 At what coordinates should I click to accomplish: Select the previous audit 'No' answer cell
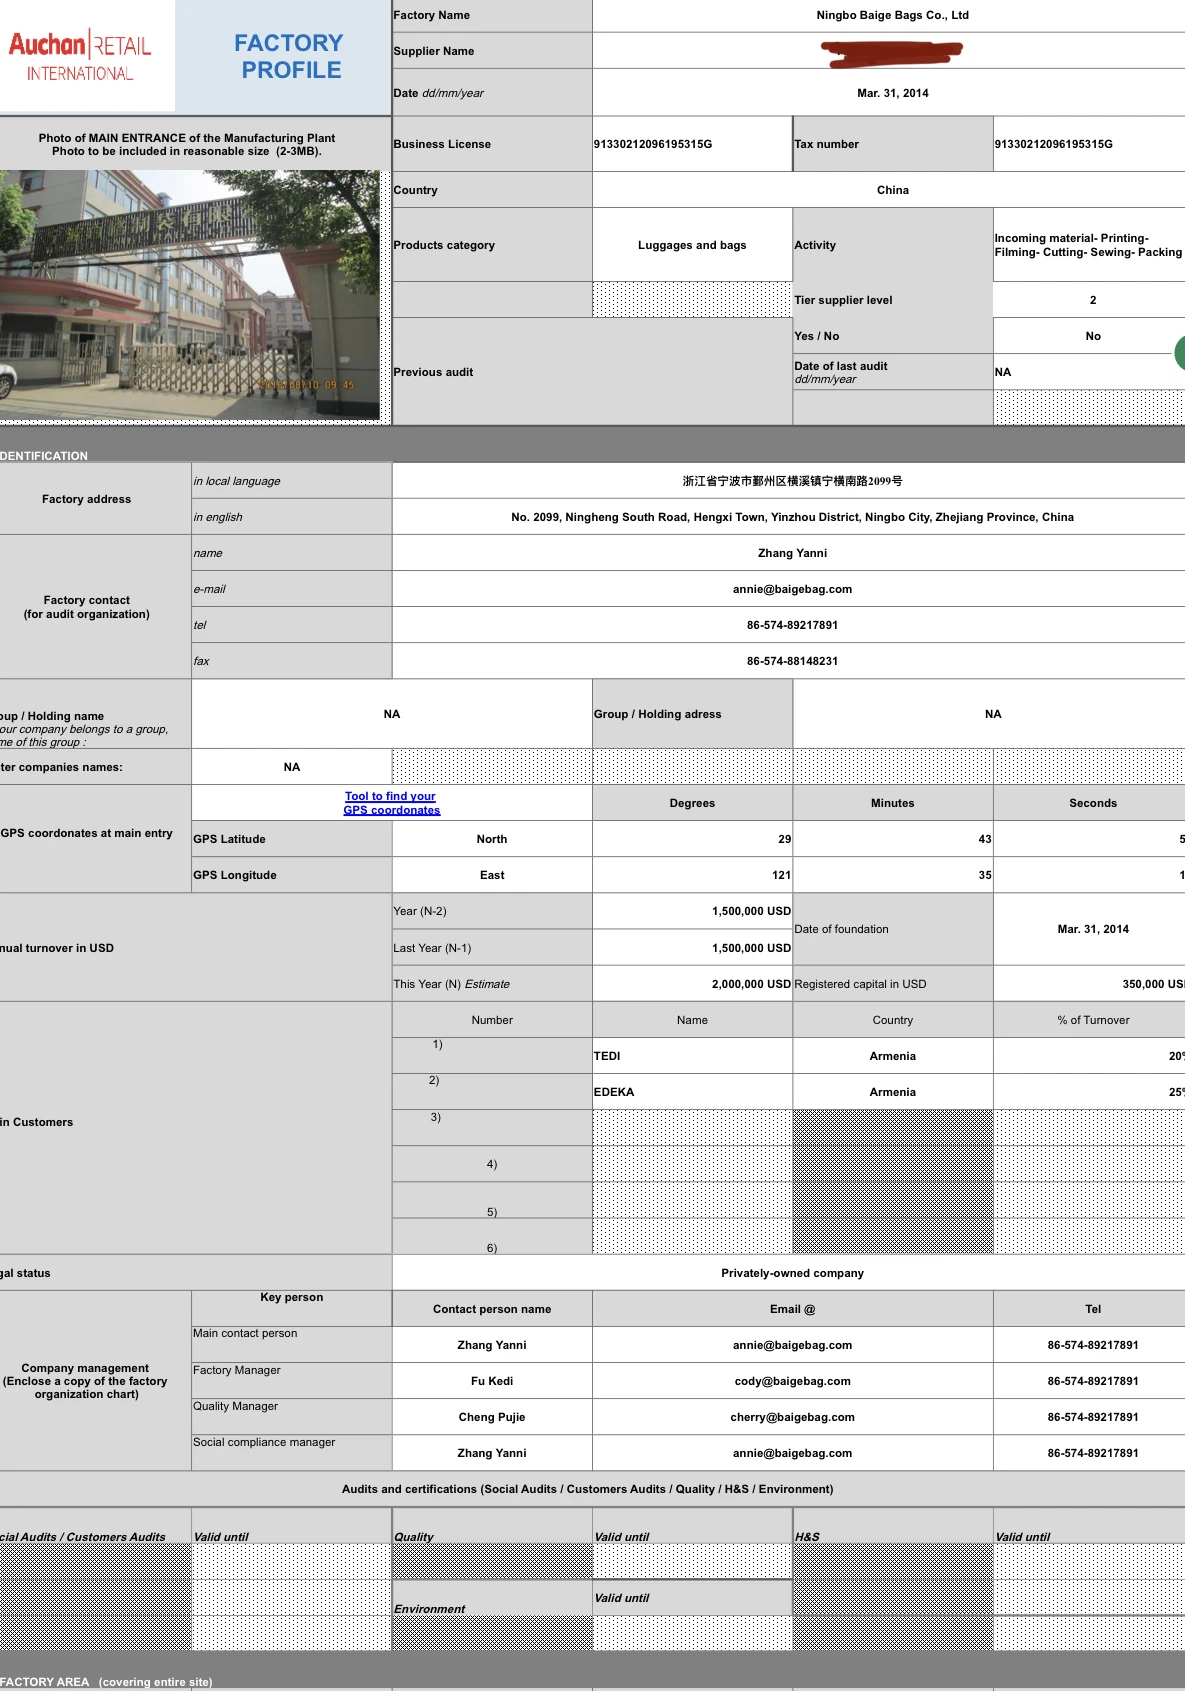(1092, 336)
